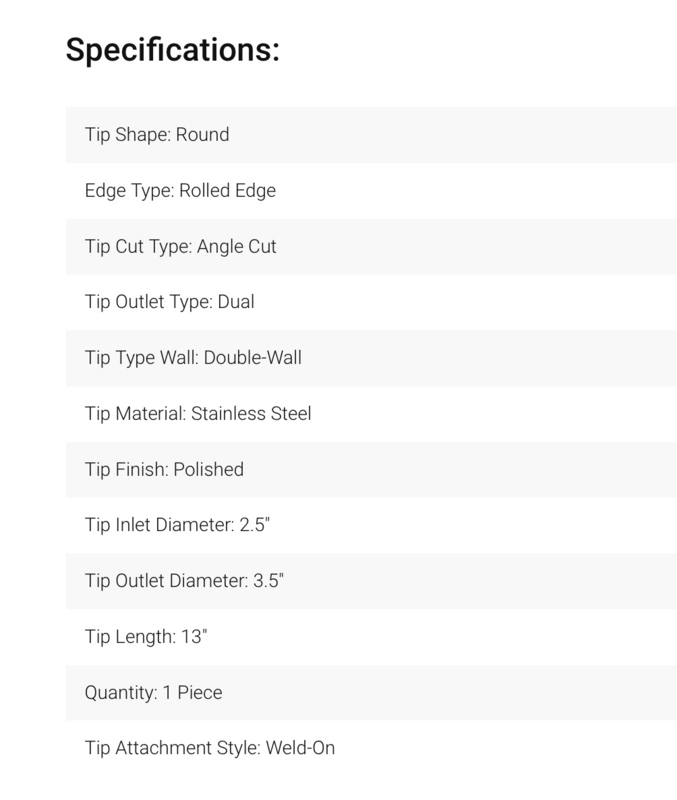677x800 pixels.
Task: Click the Angle Cut value text
Action: click(237, 246)
